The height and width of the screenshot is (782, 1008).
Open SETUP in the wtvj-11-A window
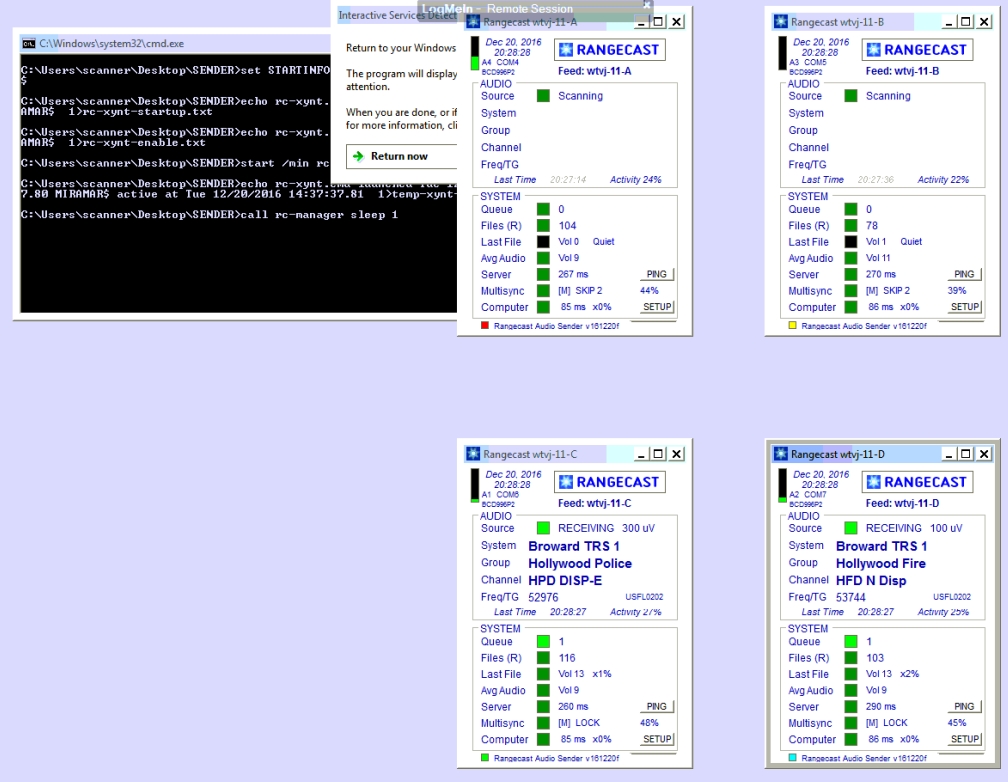pyautogui.click(x=657, y=307)
